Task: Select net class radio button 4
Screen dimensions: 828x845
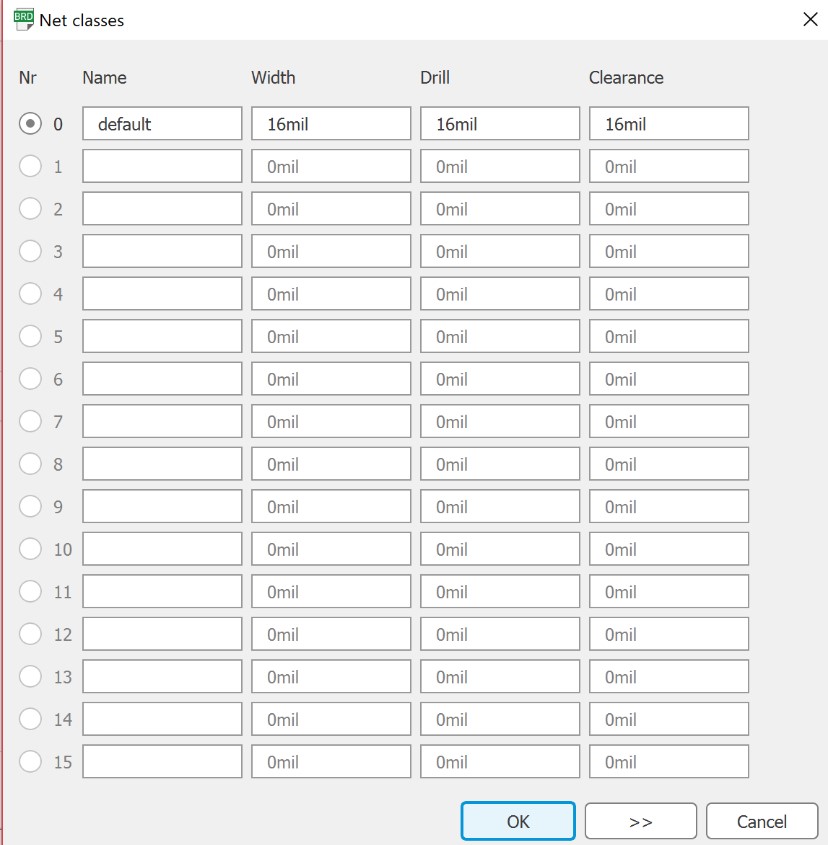Action: [x=30, y=294]
